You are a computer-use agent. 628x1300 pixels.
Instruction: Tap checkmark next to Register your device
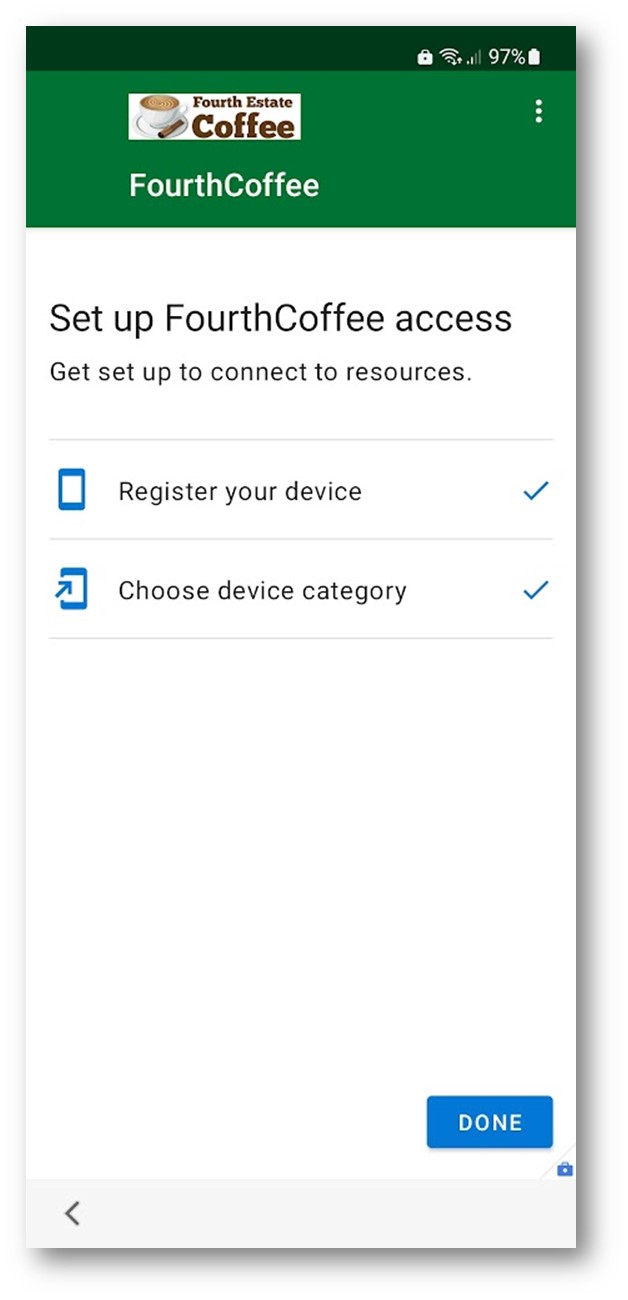[536, 491]
